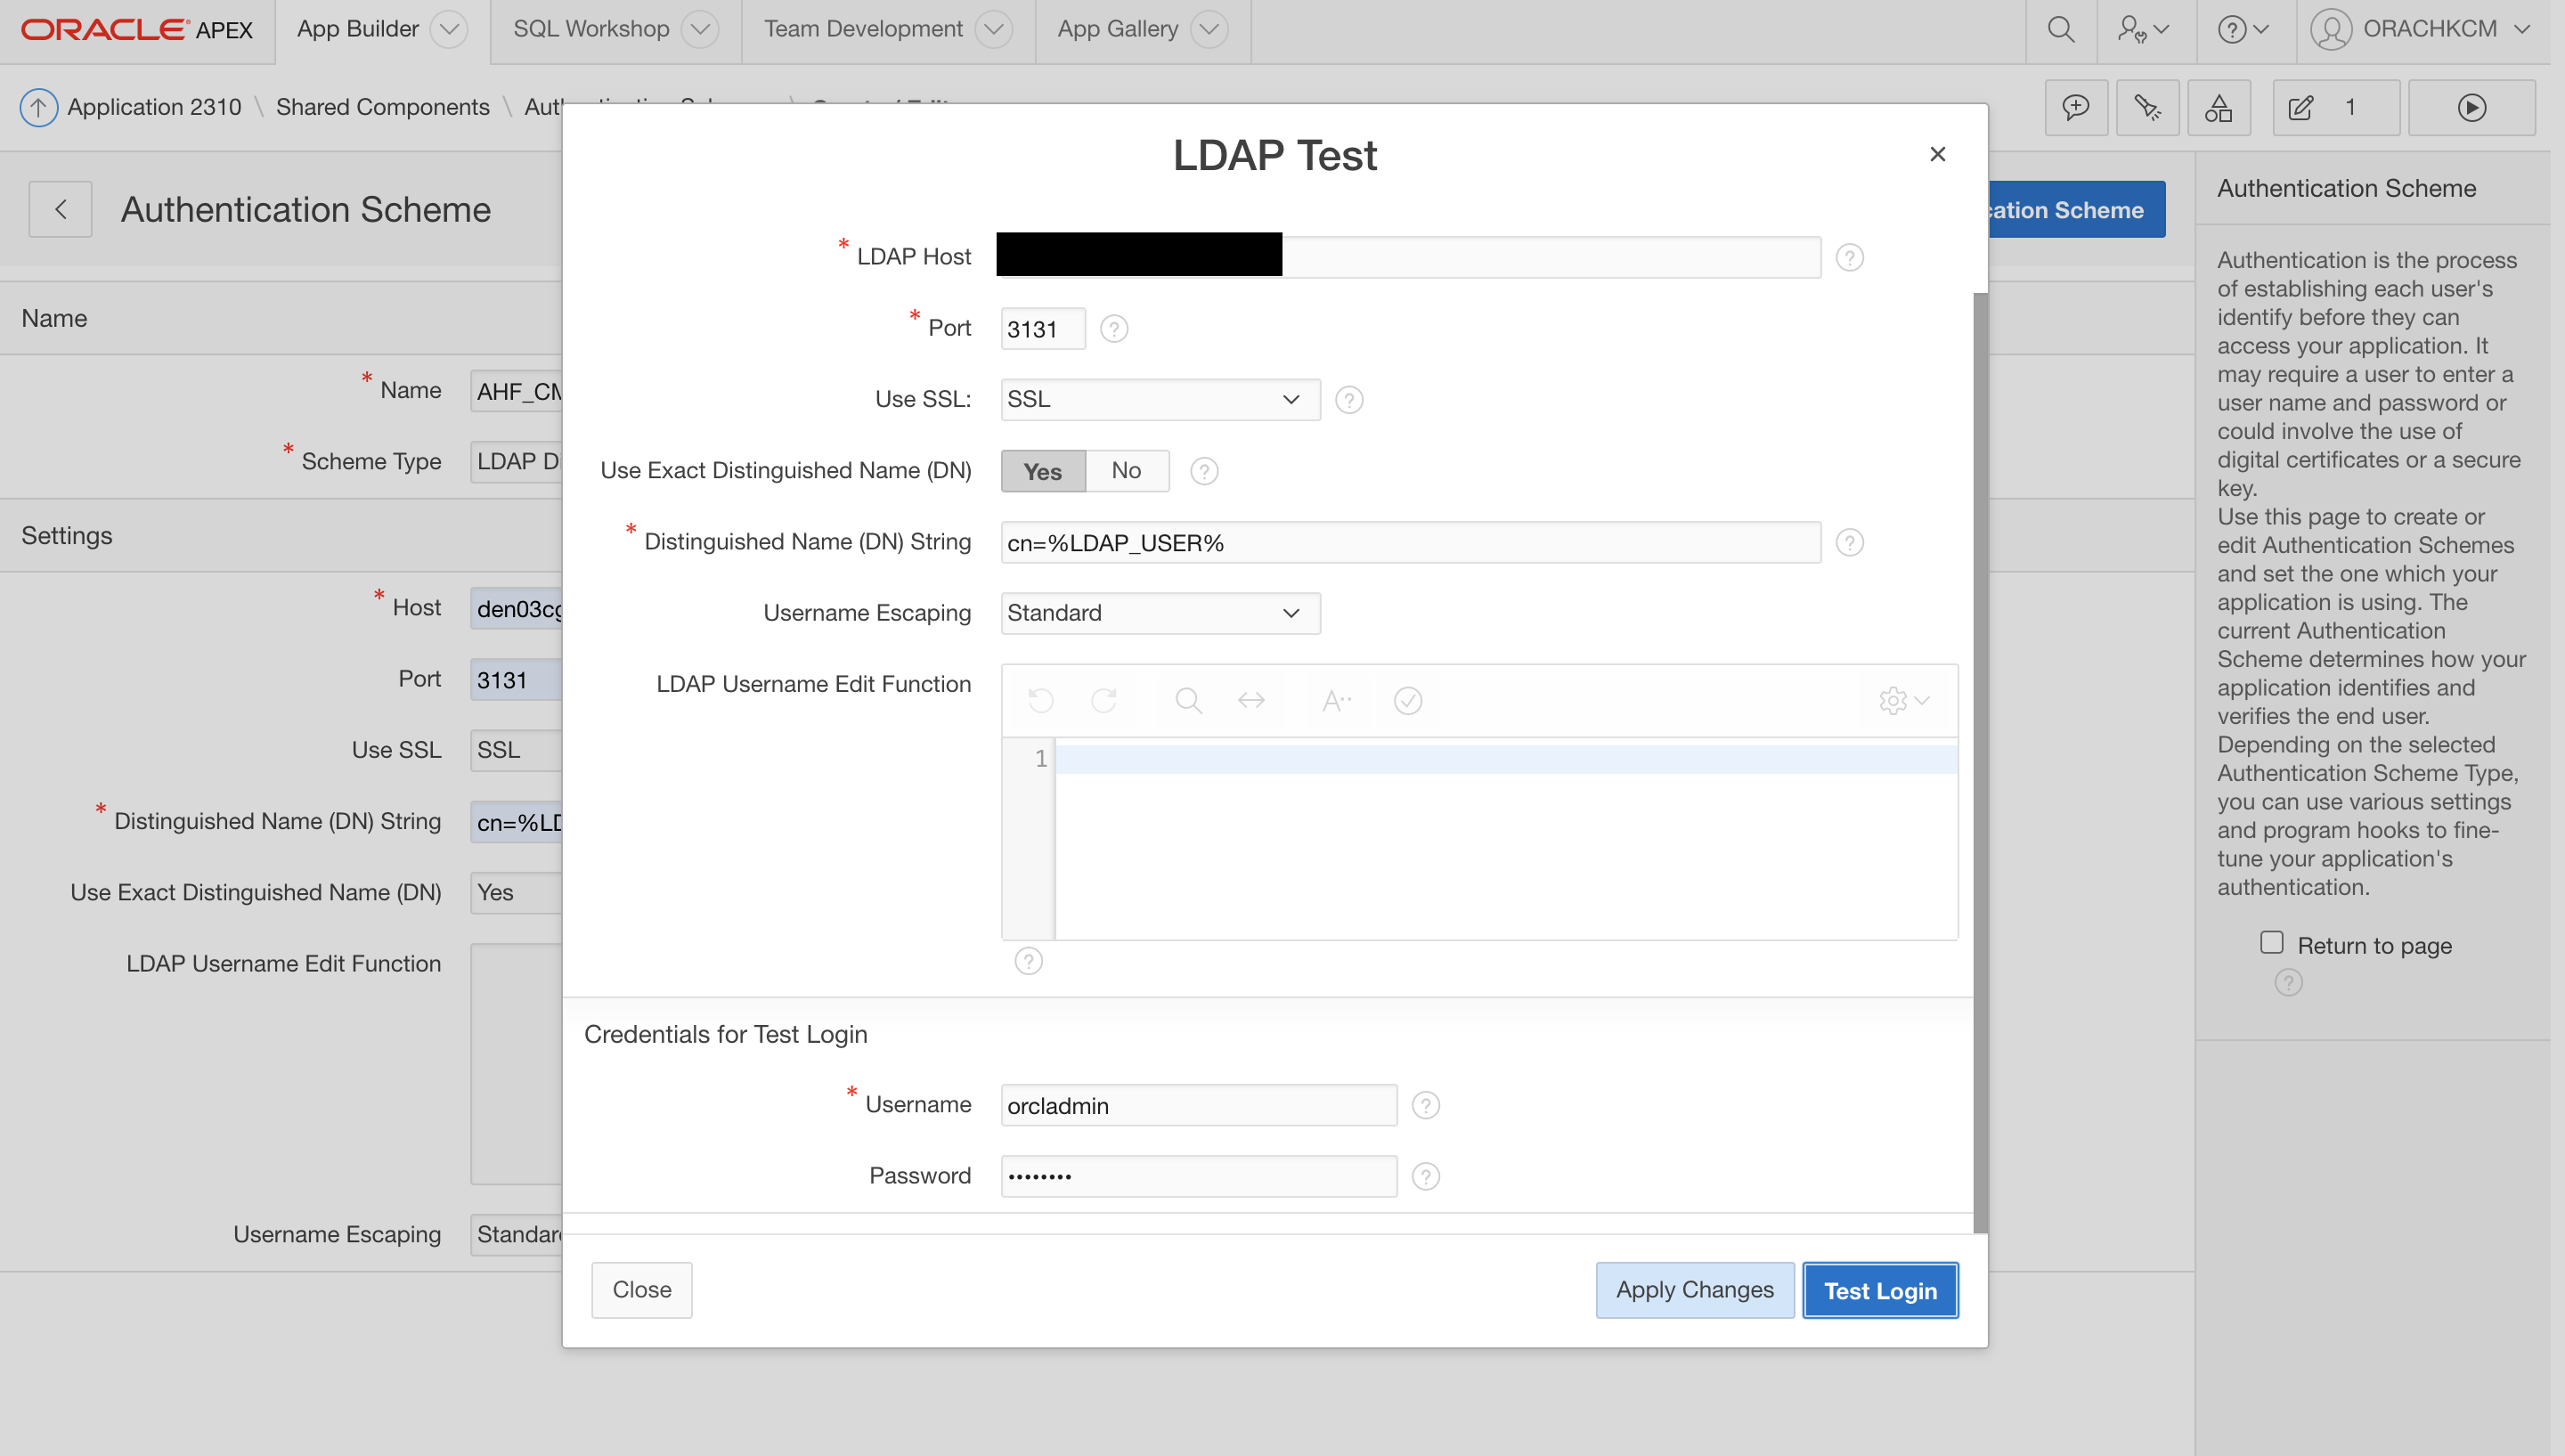Screen dimensions: 2565x1456
Task: Click the Test Login button
Action: [x=1879, y=1290]
